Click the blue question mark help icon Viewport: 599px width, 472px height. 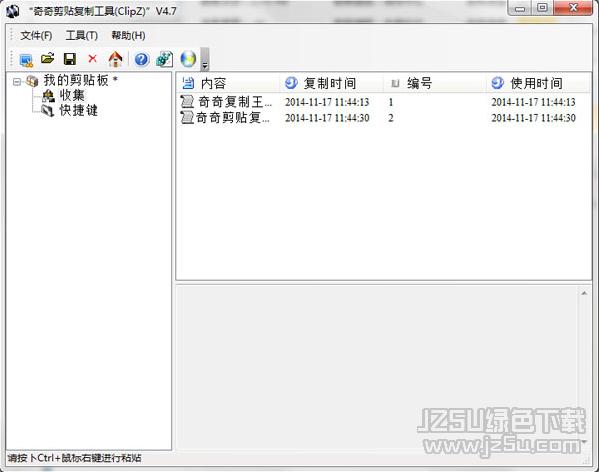[x=142, y=59]
